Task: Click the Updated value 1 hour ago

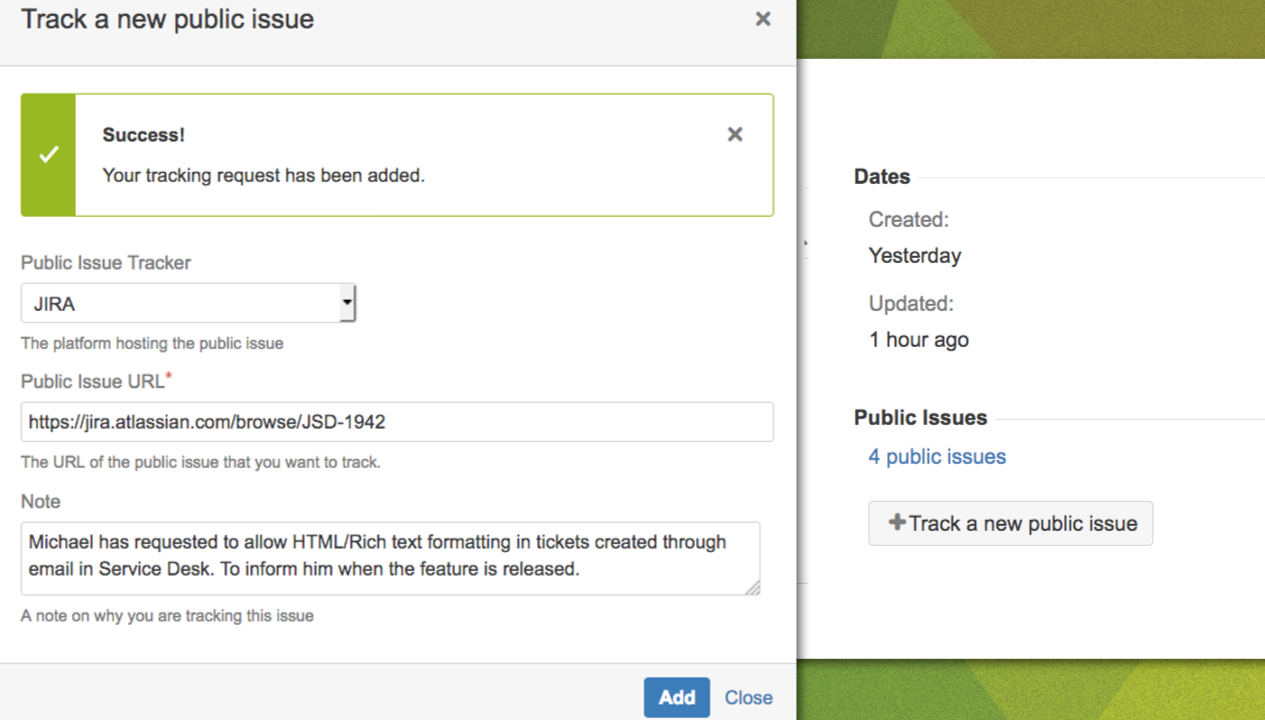Action: [919, 340]
